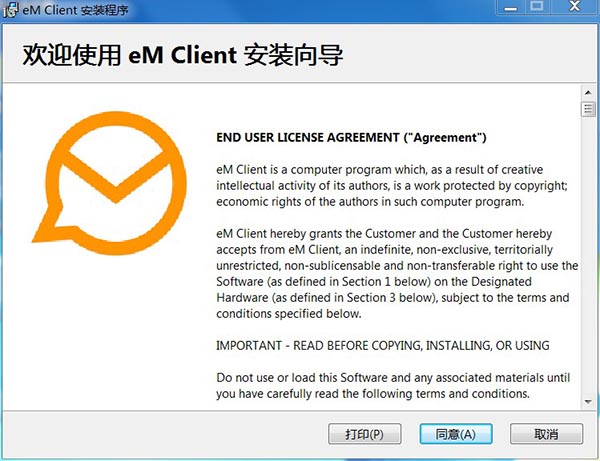Click the paragraph starting "eM Client is a computer program"

(x=392, y=186)
